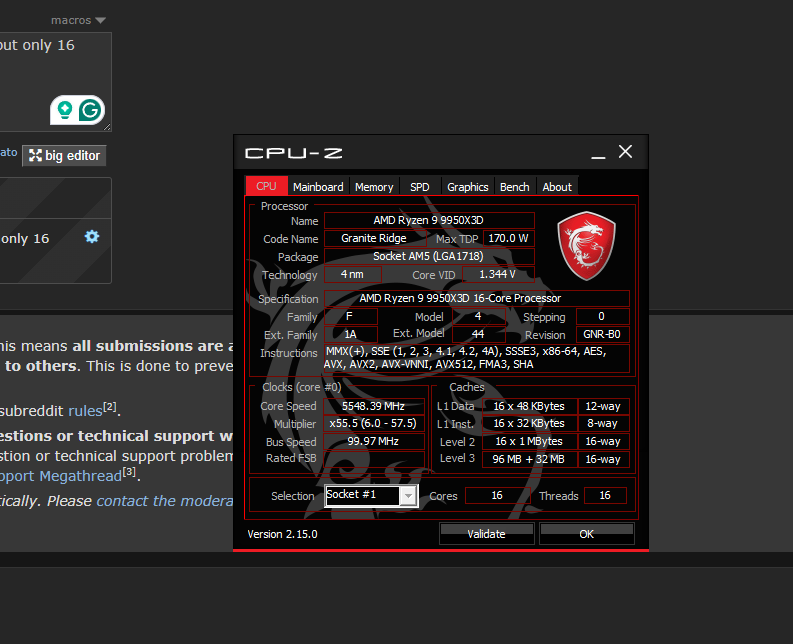793x644 pixels.
Task: Click the Ext. Model value 44
Action: (478, 334)
